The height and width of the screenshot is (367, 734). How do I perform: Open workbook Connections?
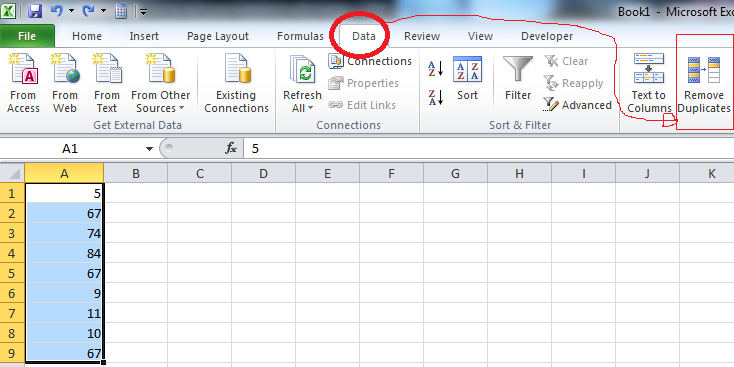370,61
